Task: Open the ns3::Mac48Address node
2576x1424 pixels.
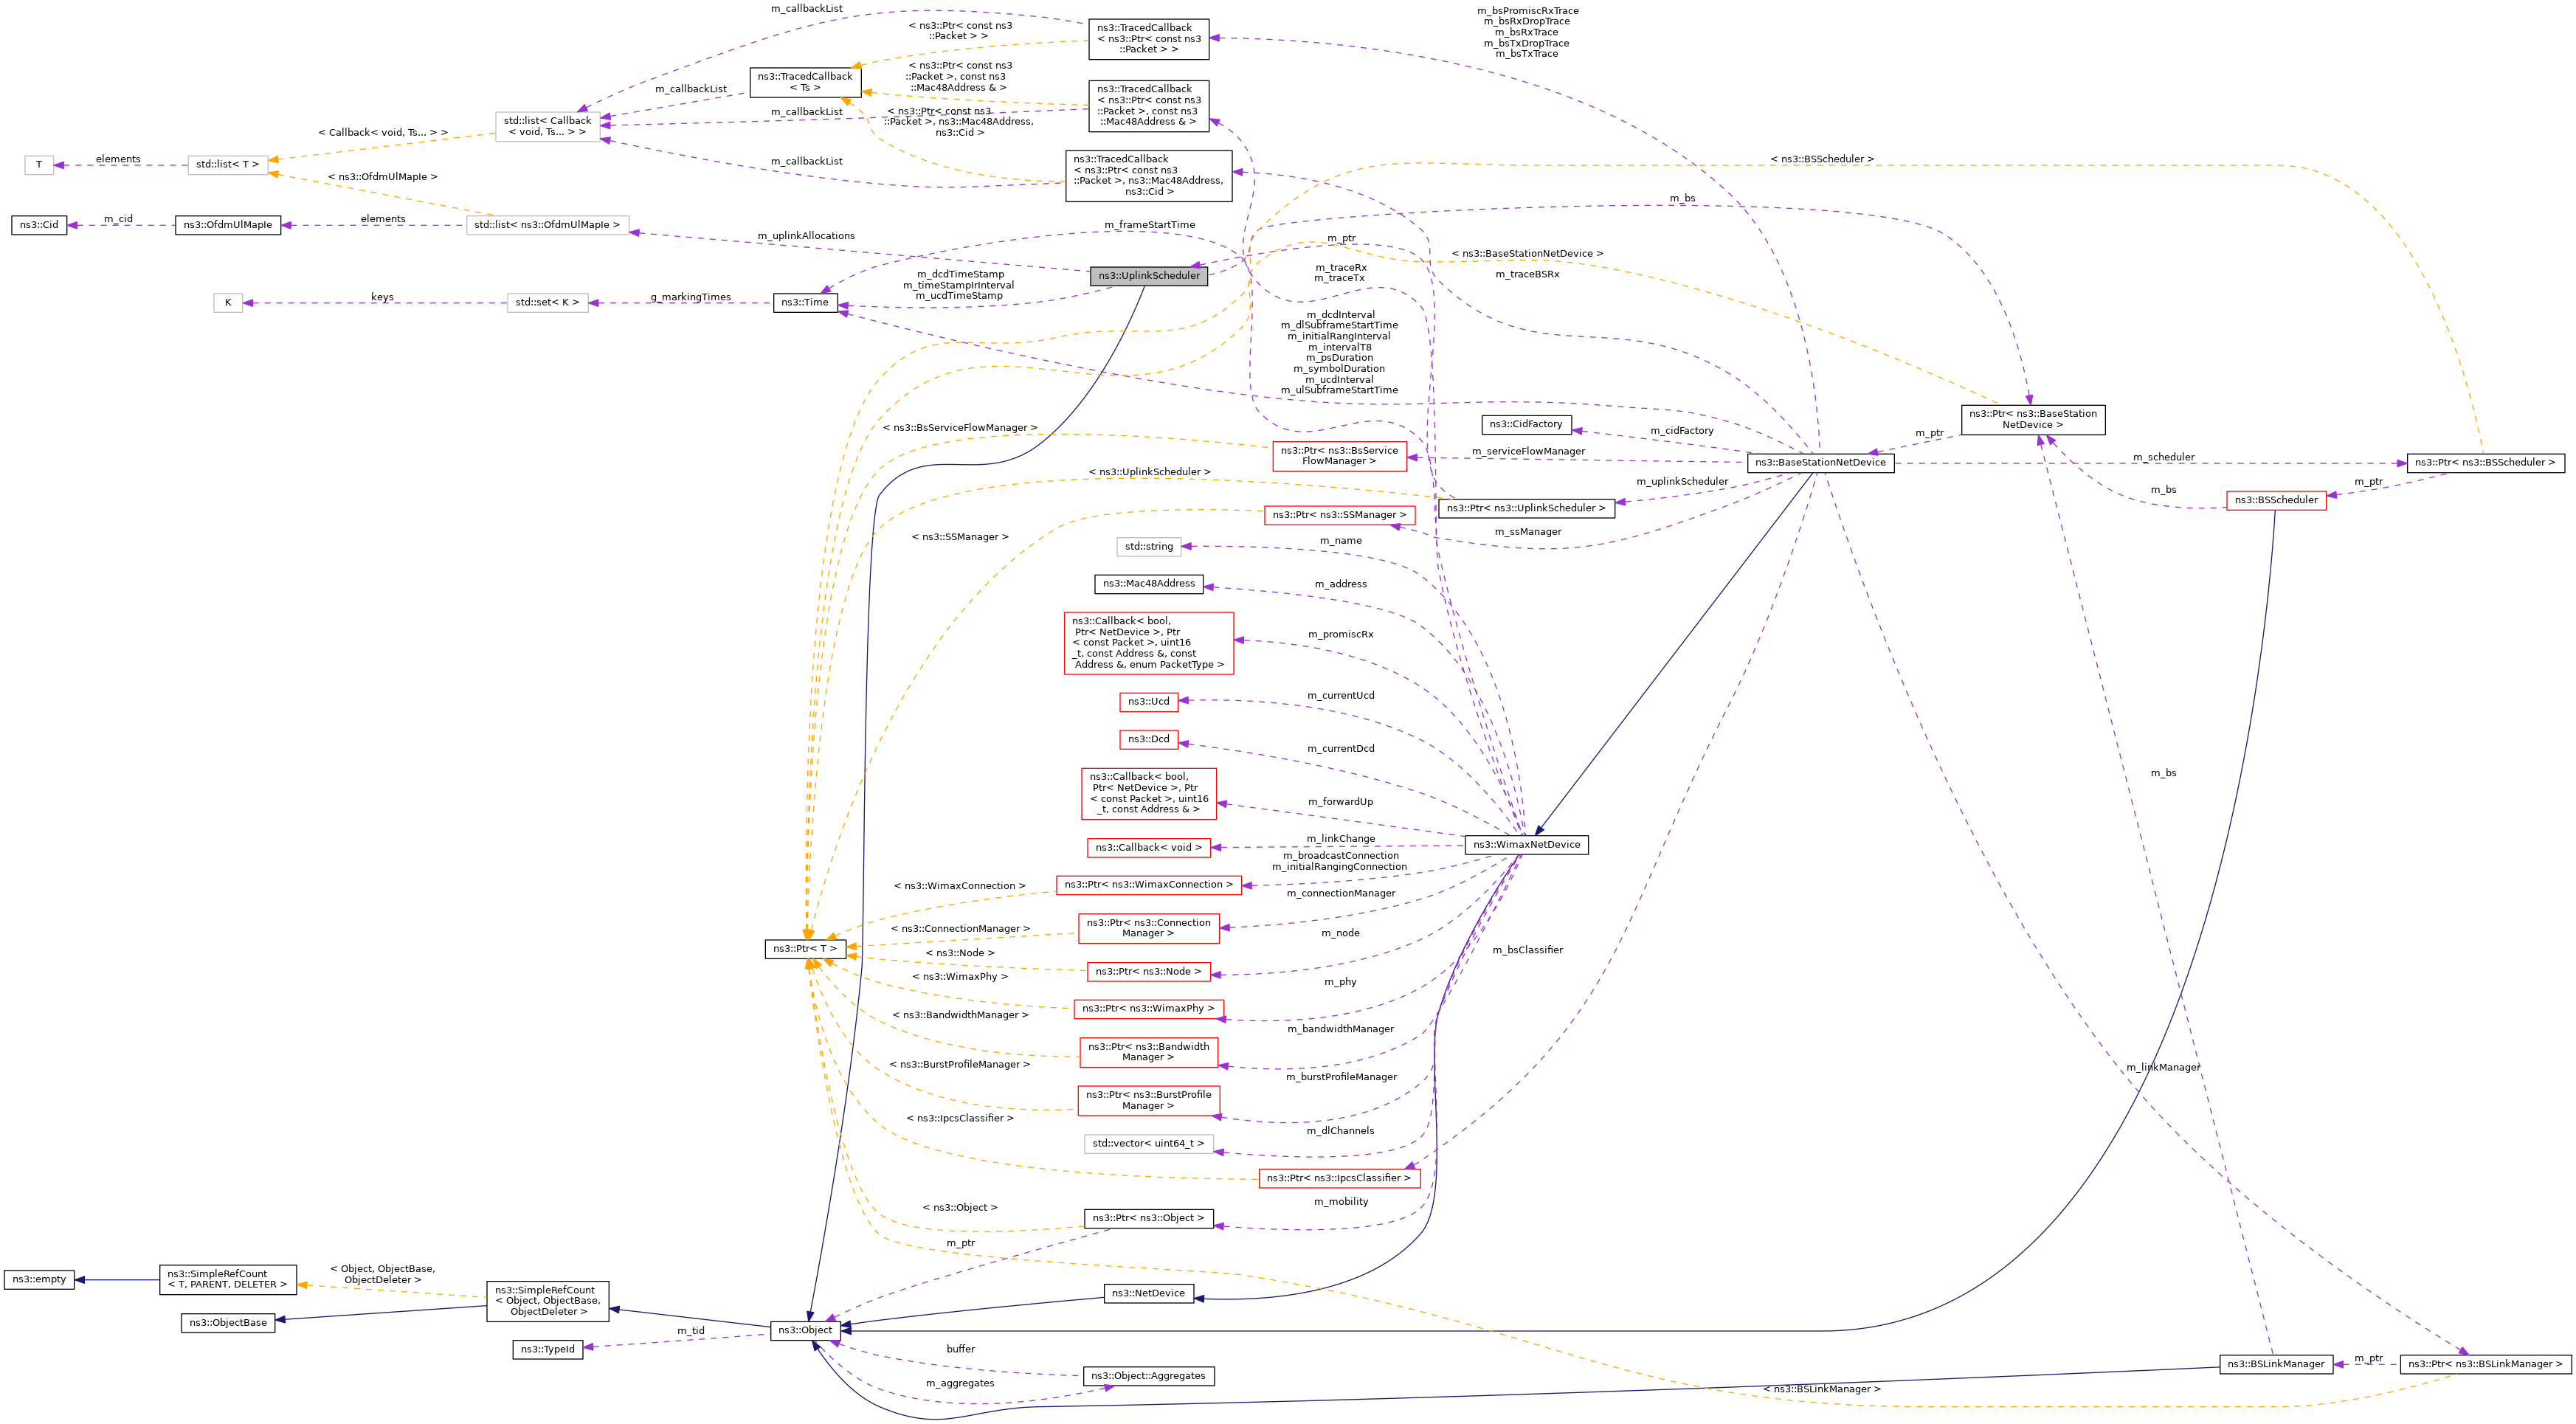Action: 1148,584
